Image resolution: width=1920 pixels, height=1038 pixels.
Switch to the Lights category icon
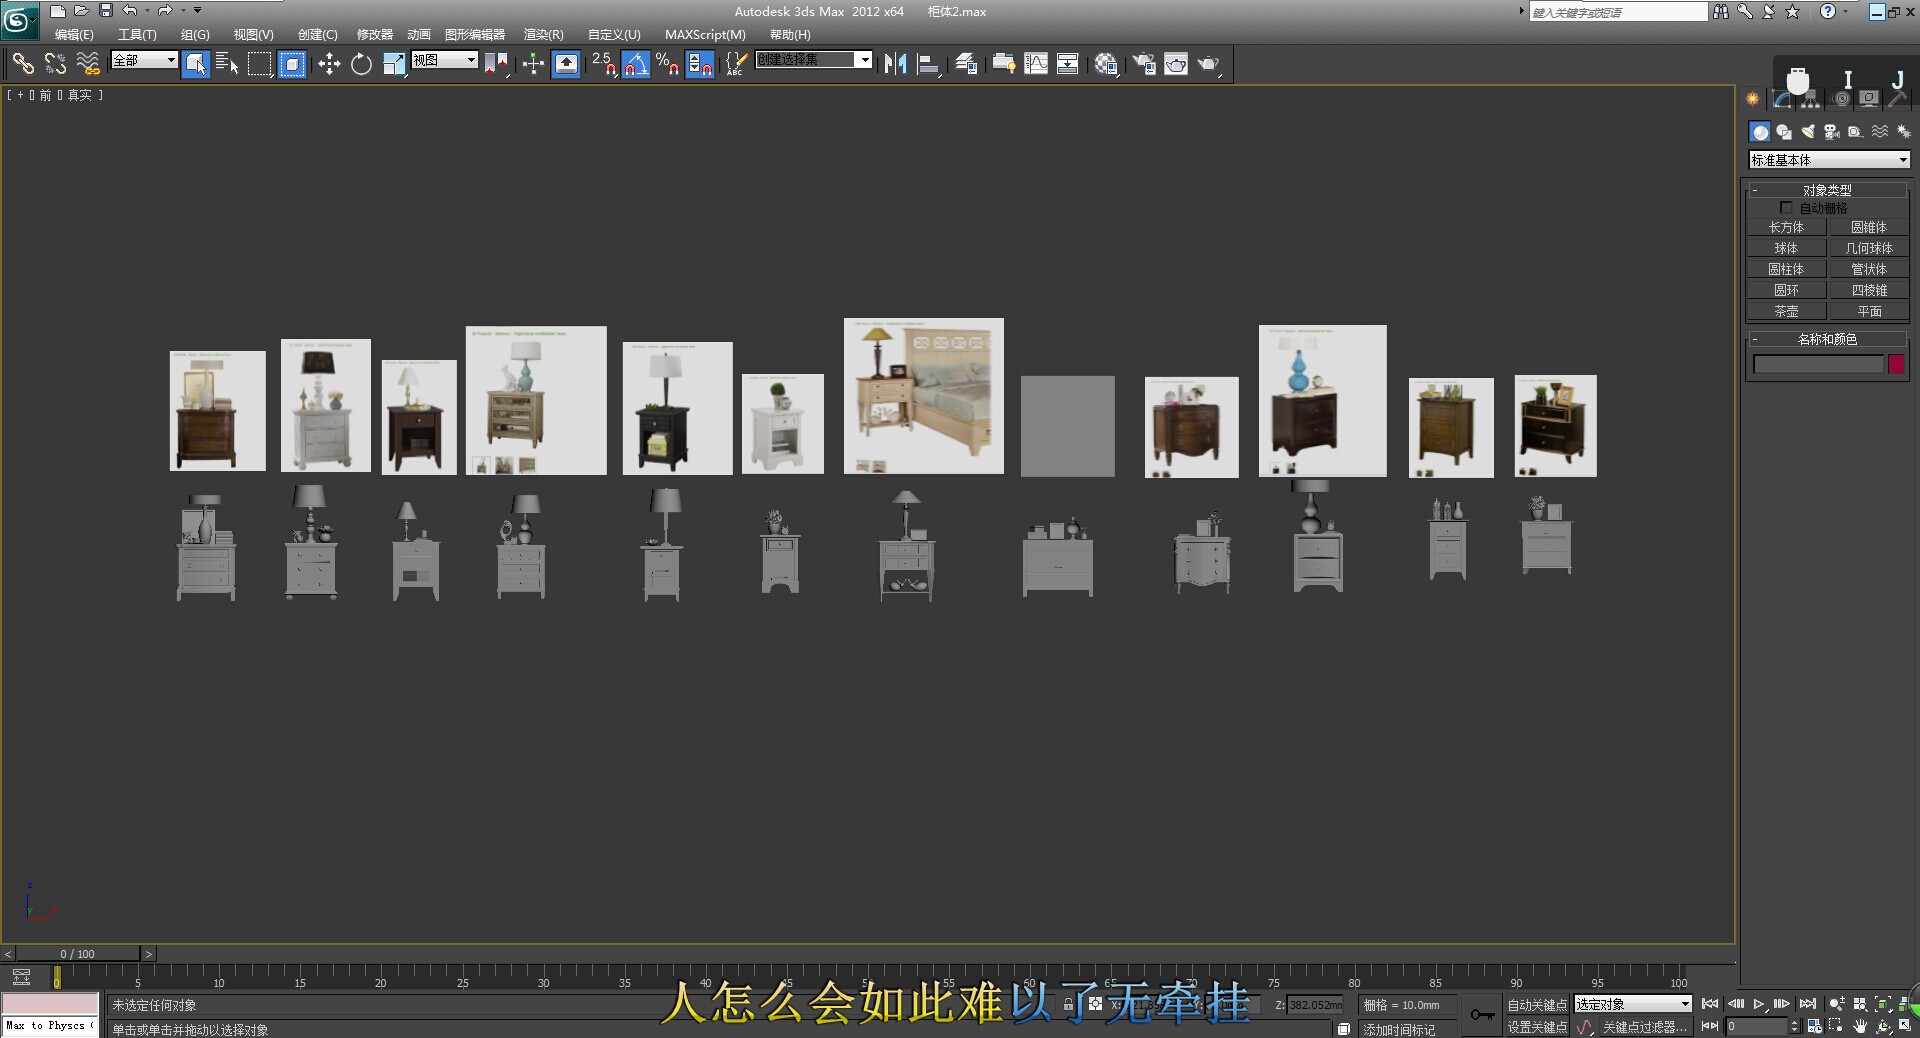(1808, 132)
